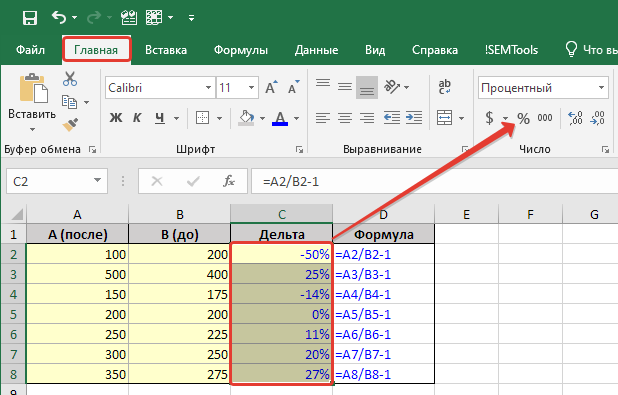
Task: Select row 5 header
Action: click(13, 314)
